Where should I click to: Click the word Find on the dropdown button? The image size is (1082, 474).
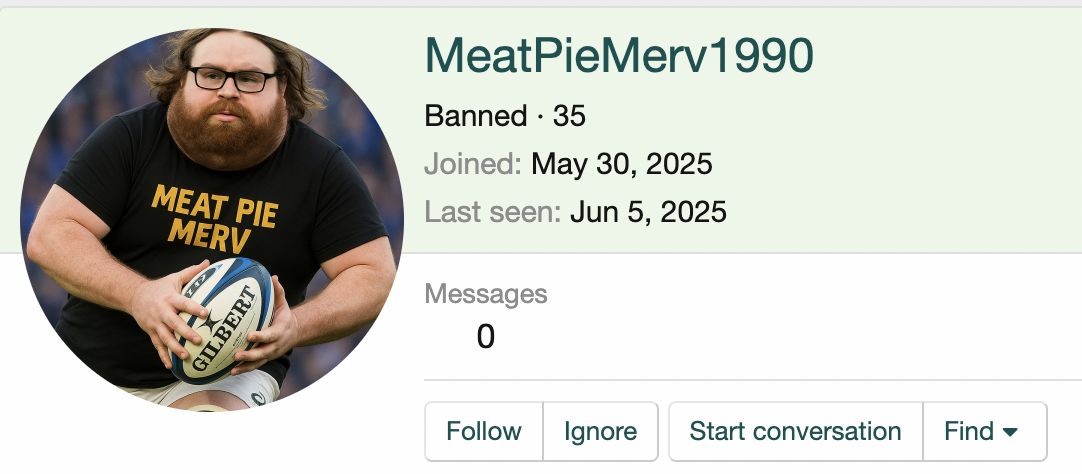pyautogui.click(x=969, y=431)
